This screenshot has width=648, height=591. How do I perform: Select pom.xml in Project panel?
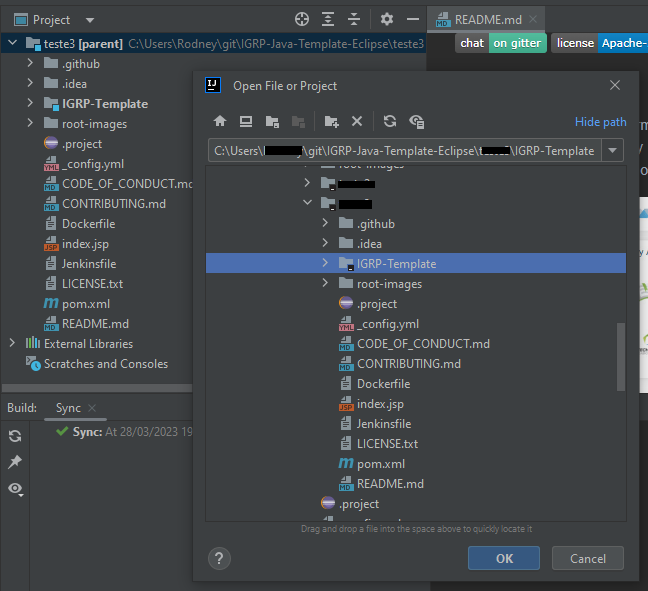click(77, 304)
